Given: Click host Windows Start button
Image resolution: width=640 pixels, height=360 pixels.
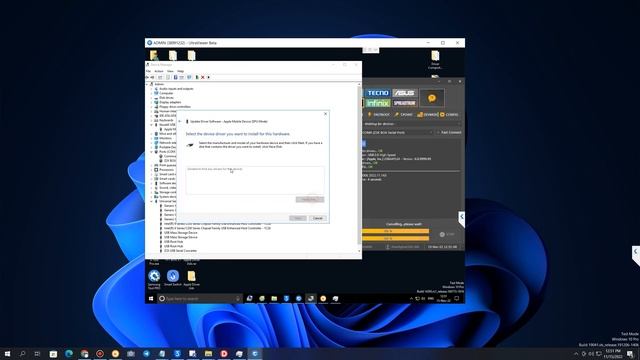Looking at the screenshot, I should [7, 353].
